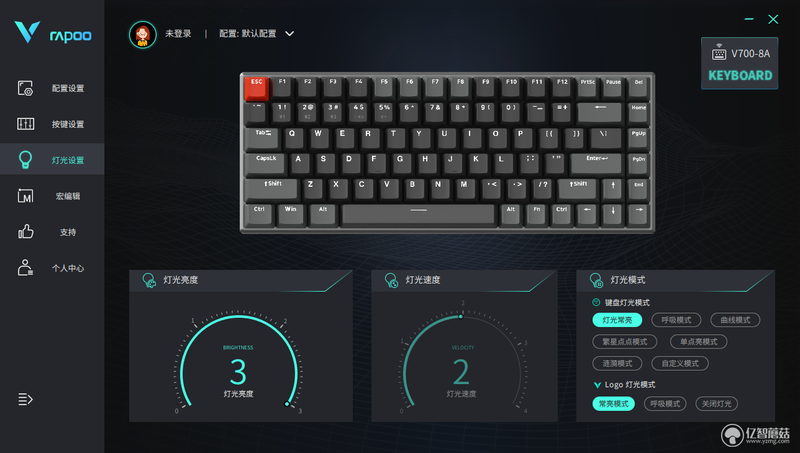
Task: Click the 按键设置 equalizer icon
Action: 25,124
